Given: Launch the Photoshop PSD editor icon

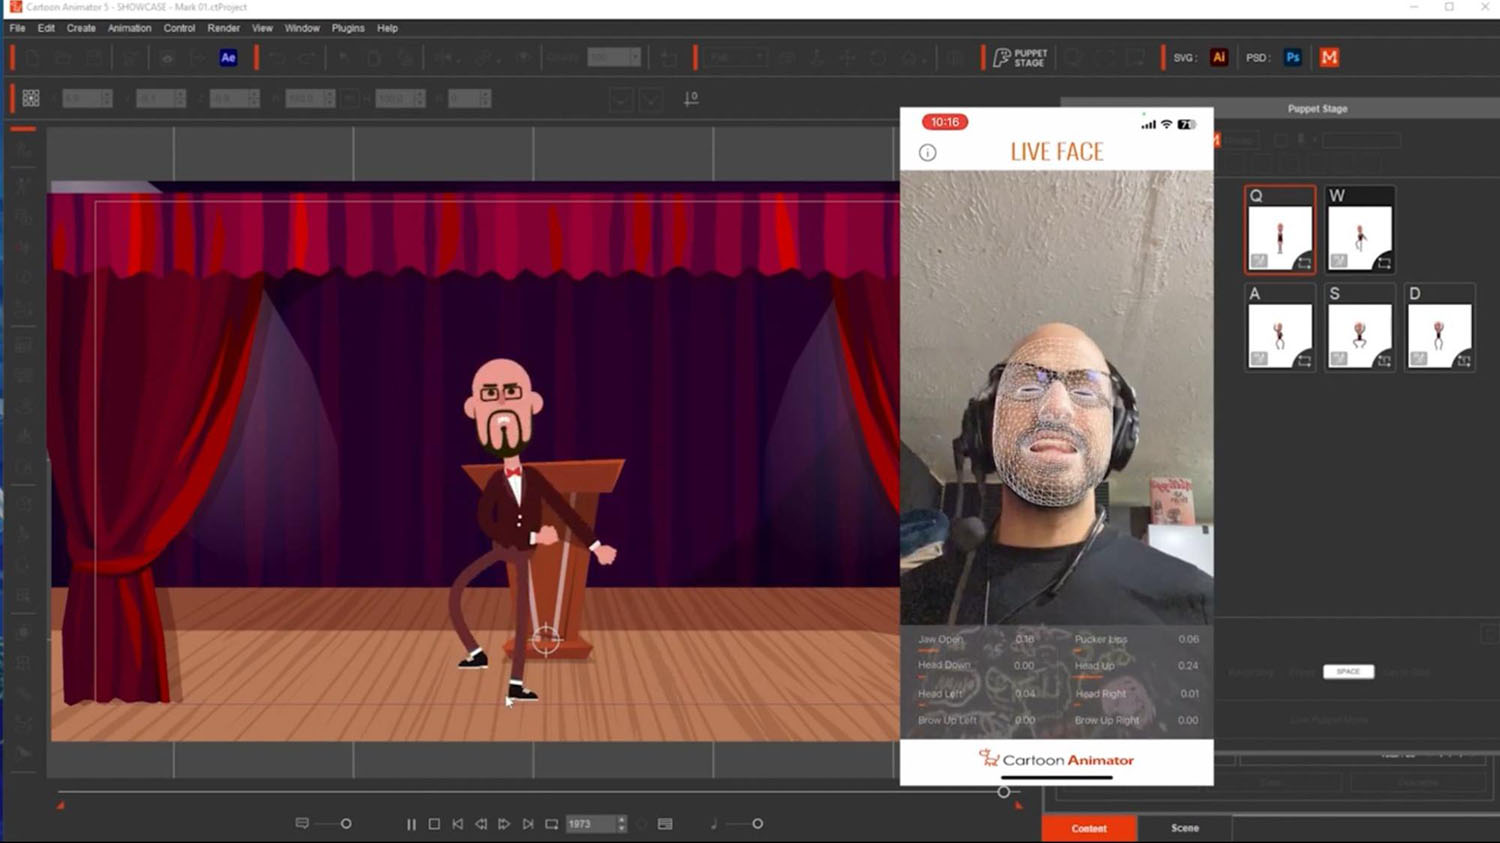Looking at the screenshot, I should click(x=1292, y=58).
